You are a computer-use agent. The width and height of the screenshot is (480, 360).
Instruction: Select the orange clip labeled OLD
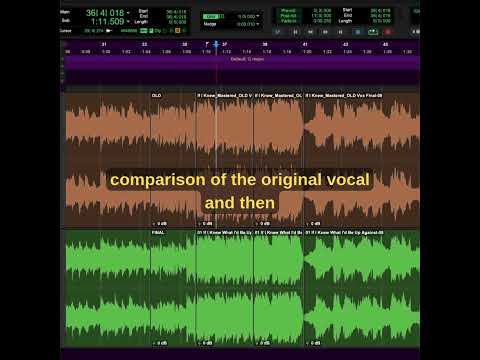(173, 160)
